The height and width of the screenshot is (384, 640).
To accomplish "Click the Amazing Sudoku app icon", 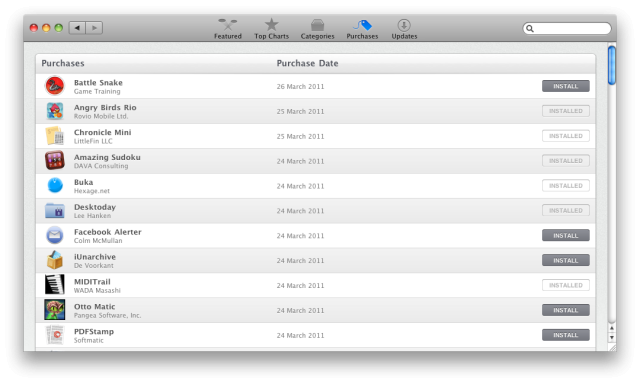I will [x=55, y=160].
